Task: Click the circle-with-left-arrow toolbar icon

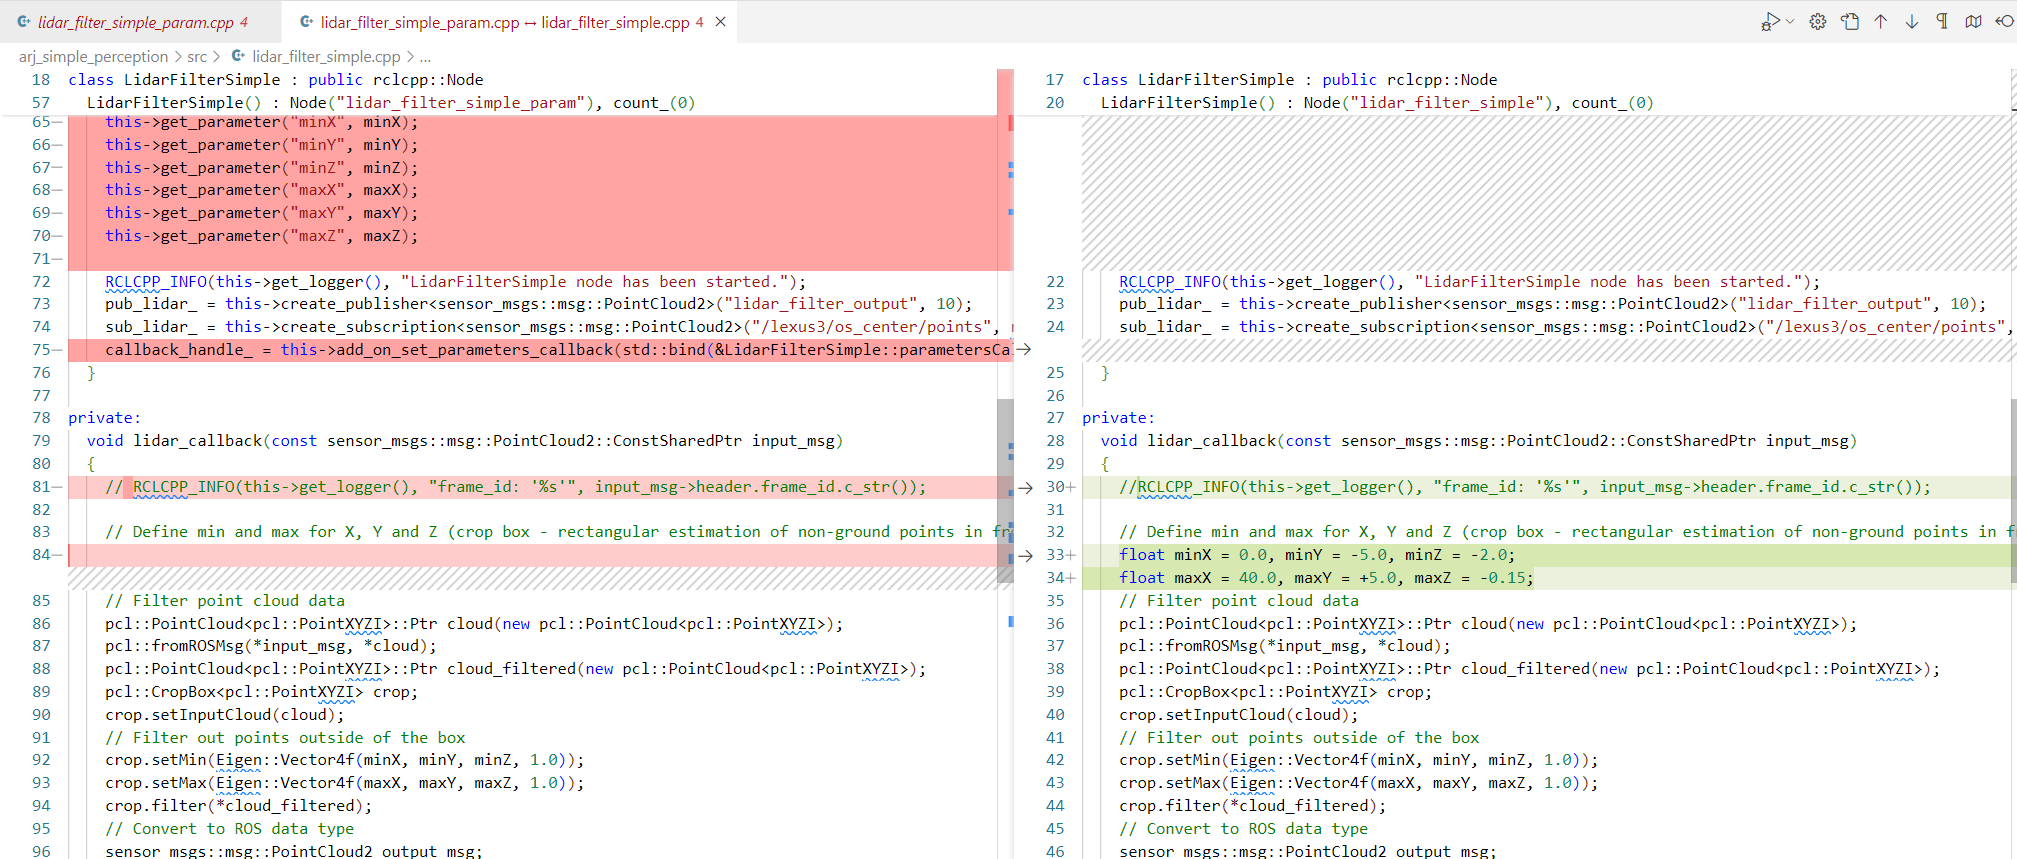Action: pos(2004,21)
